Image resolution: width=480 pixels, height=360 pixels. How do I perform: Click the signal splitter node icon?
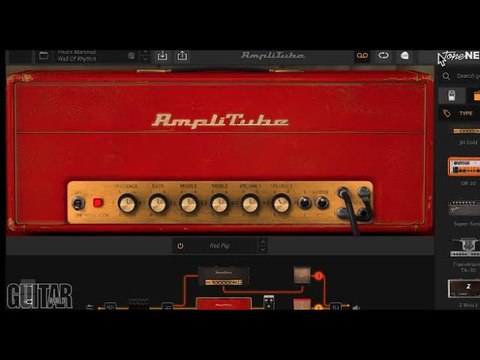tap(167, 306)
